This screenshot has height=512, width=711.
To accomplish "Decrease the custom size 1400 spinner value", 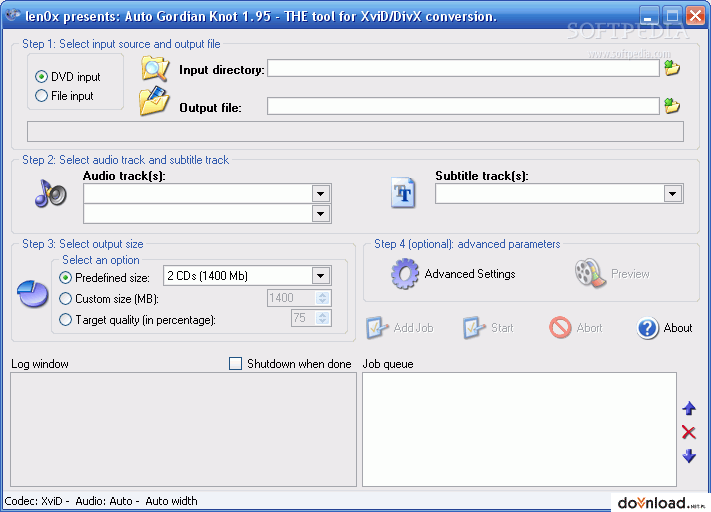I will [323, 301].
